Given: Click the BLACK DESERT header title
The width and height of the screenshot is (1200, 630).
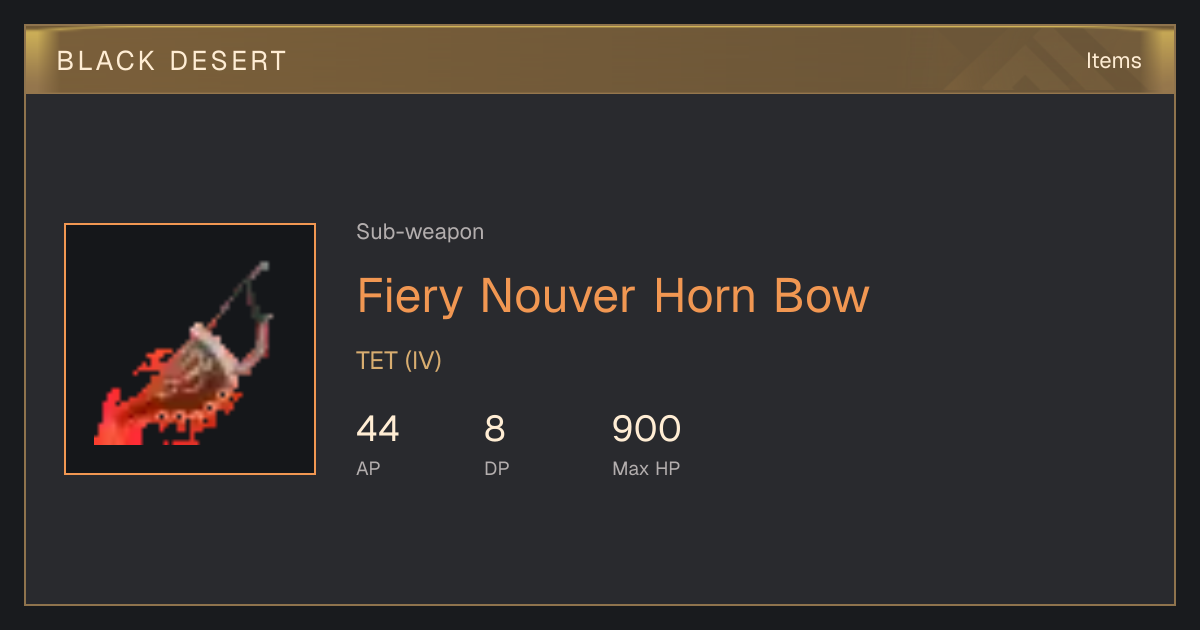Looking at the screenshot, I should pos(172,60).
